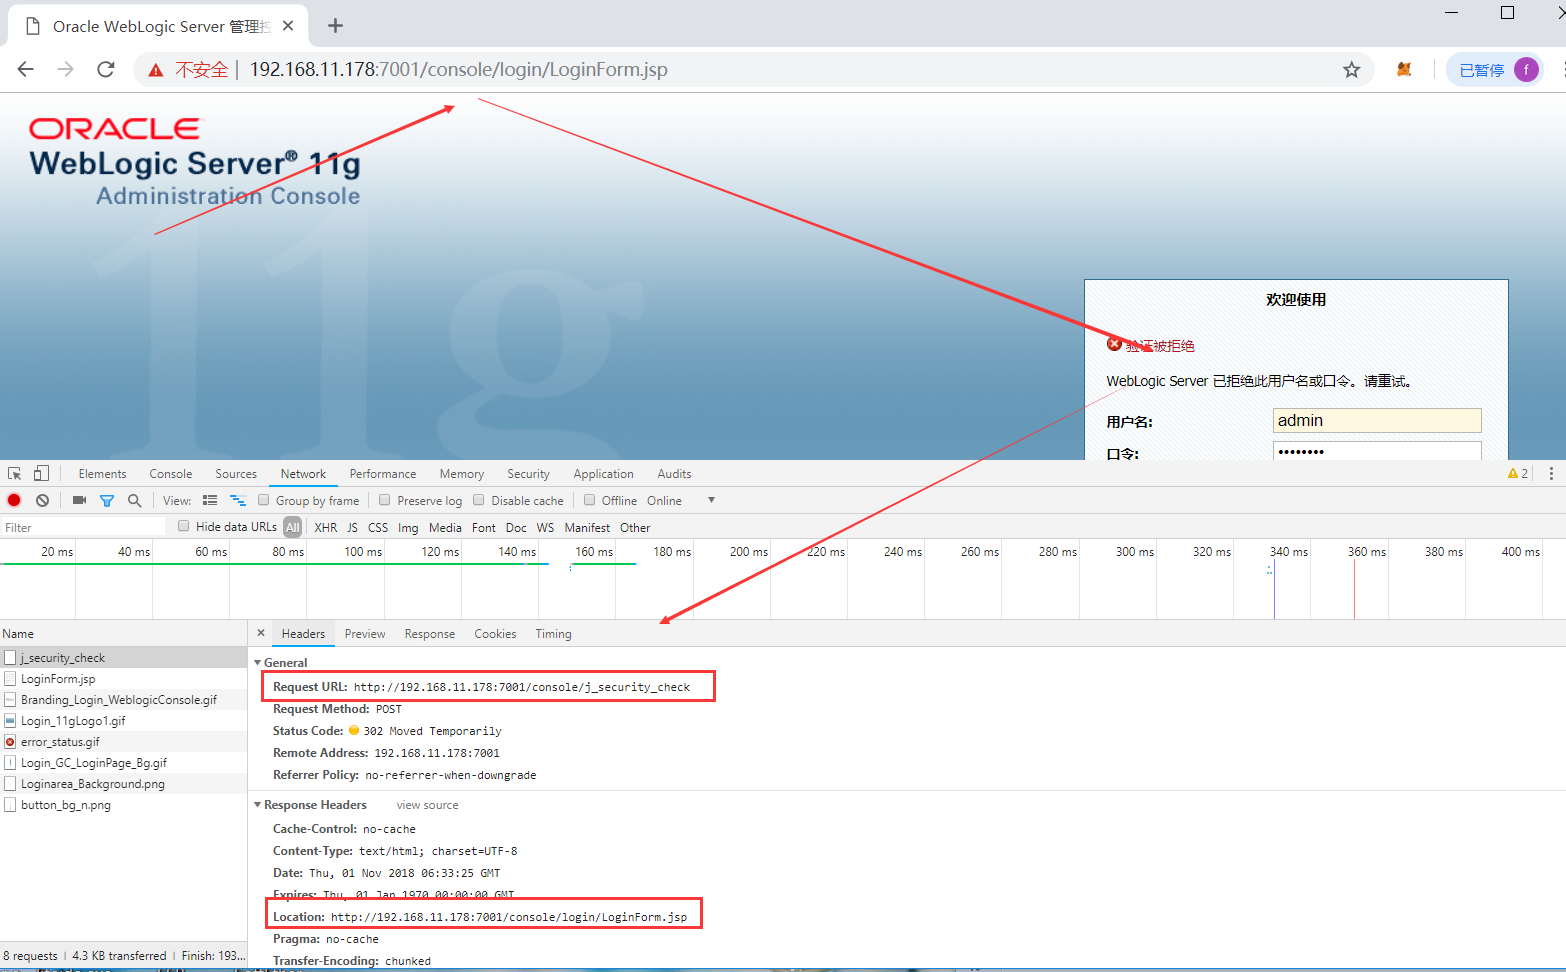This screenshot has height=972, width=1566.
Task: Toggle the network filter funnel icon
Action: click(107, 500)
